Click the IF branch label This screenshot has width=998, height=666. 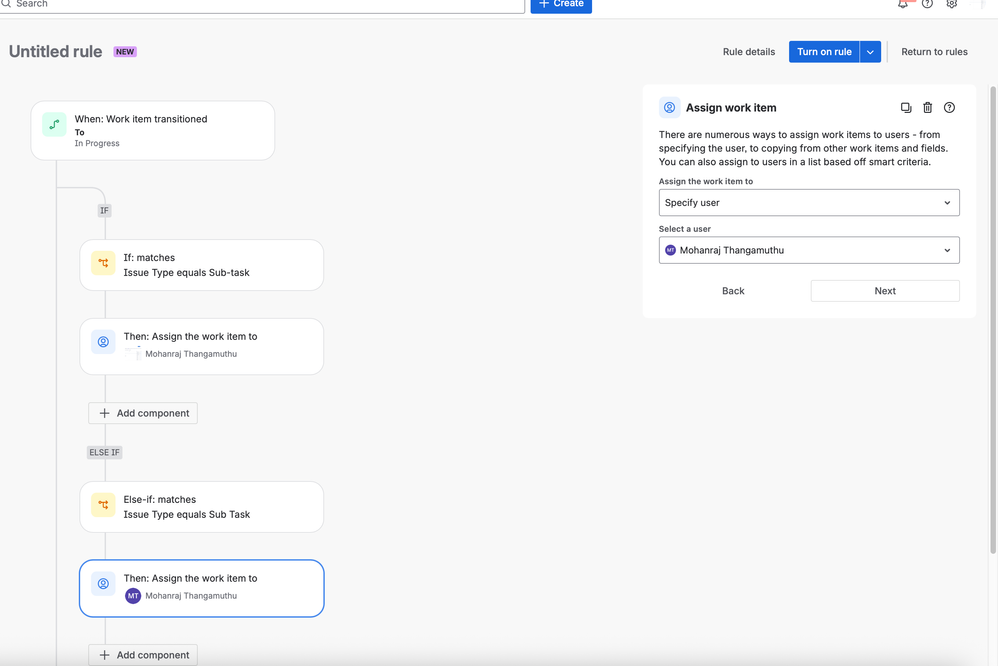click(104, 210)
